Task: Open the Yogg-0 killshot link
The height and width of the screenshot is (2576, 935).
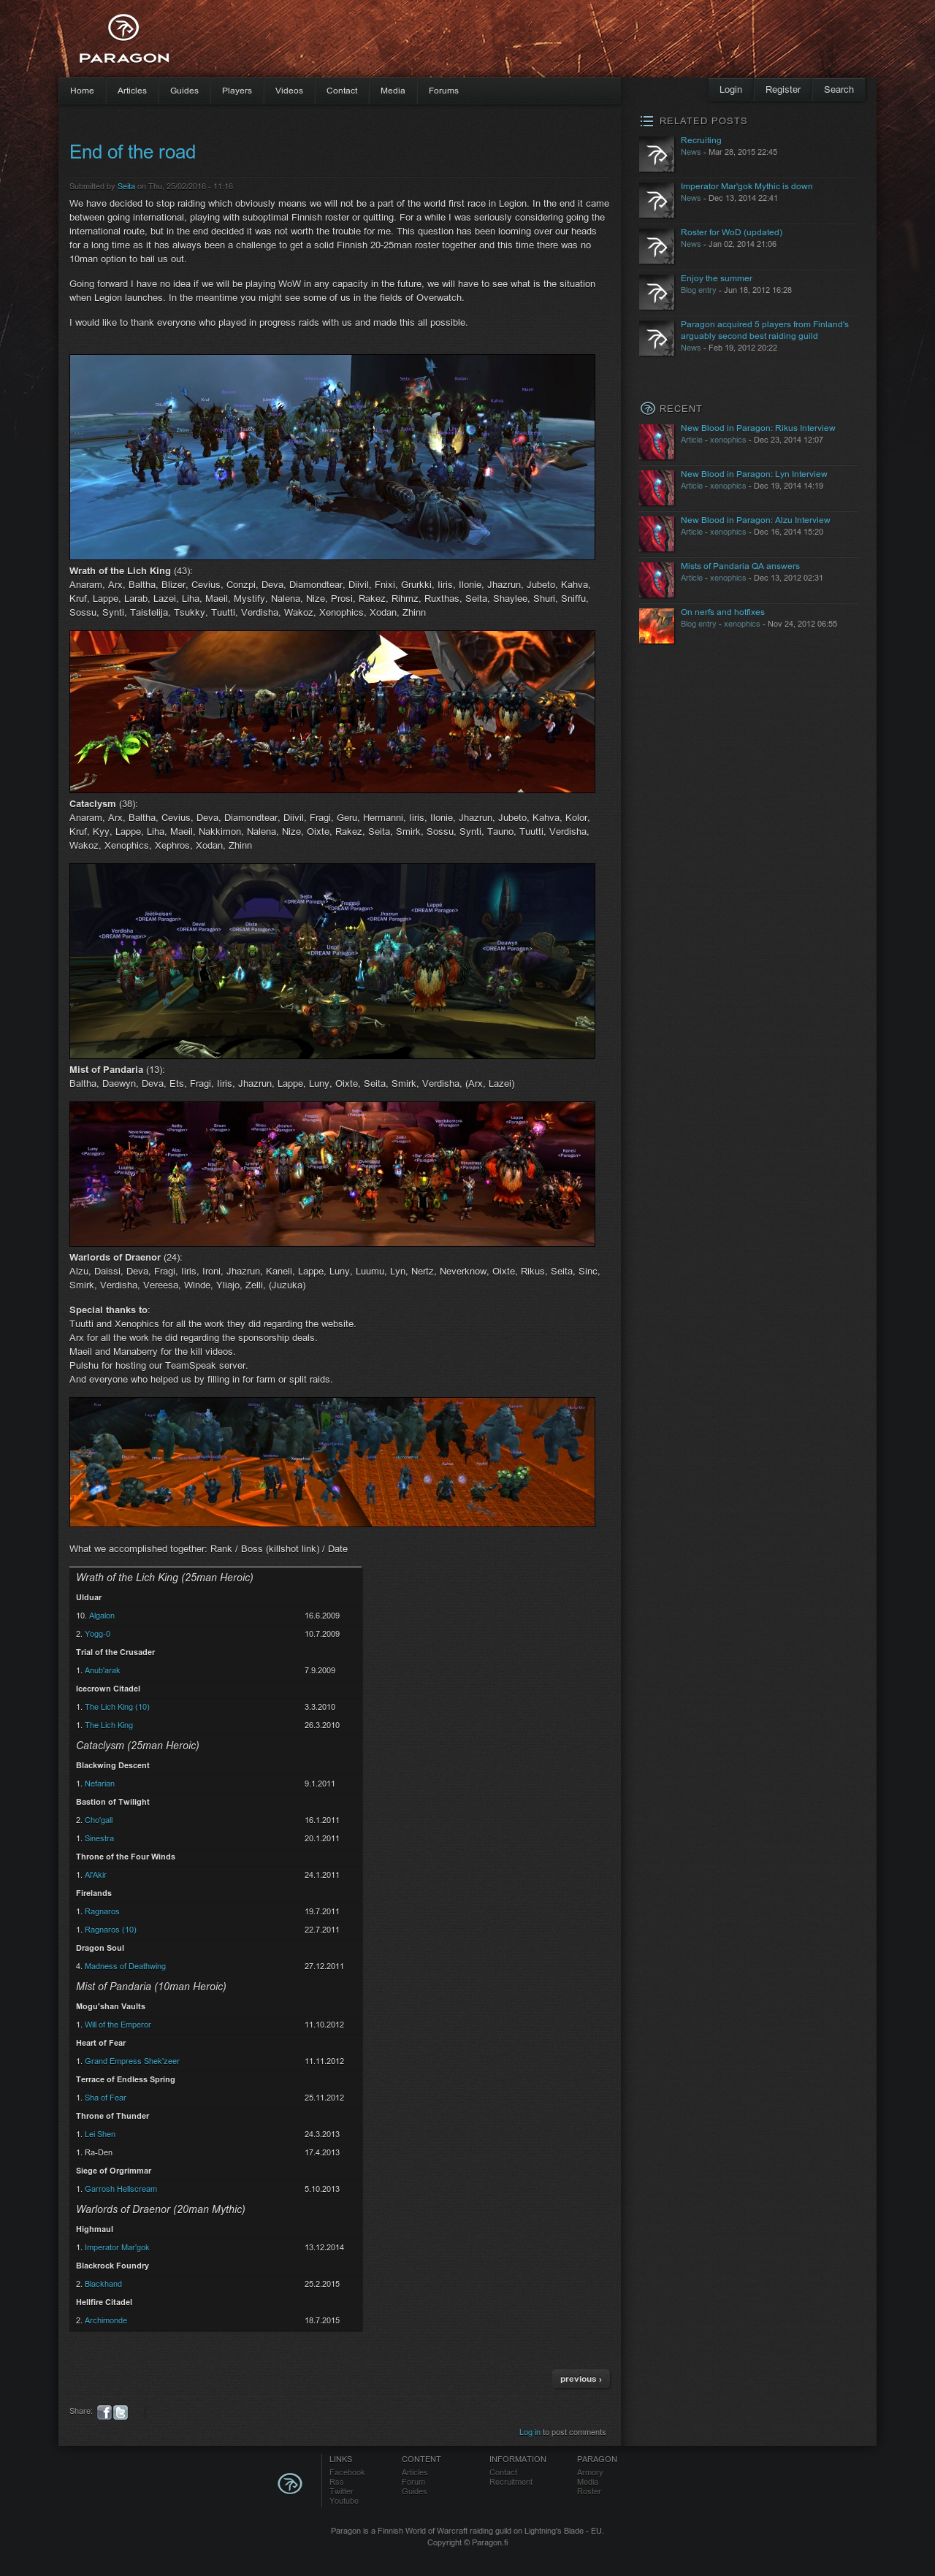Action: (97, 1633)
